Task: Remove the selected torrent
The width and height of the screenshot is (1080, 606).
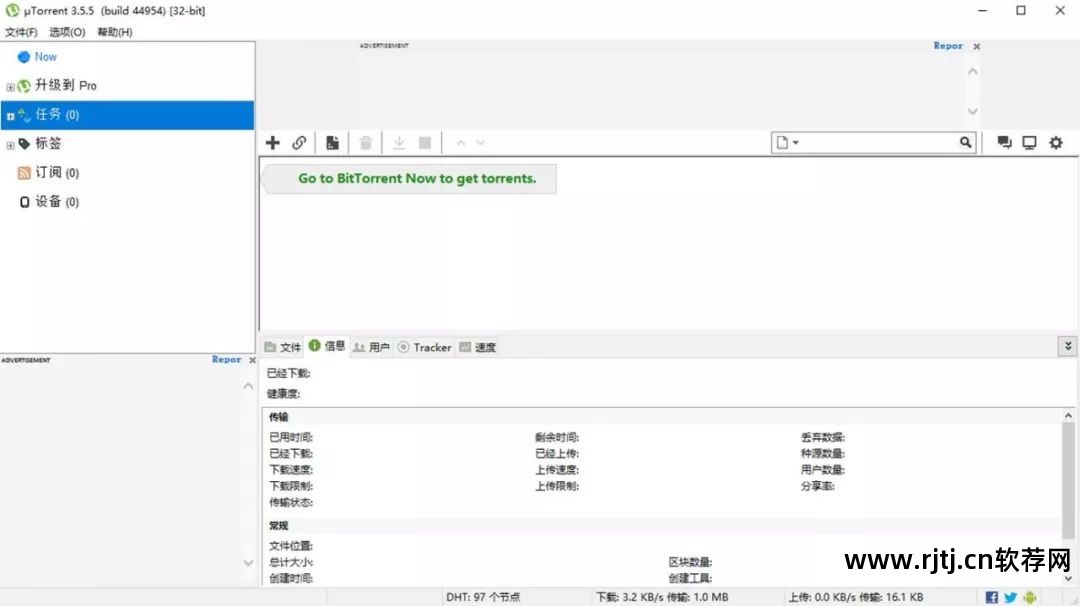Action: 365,142
